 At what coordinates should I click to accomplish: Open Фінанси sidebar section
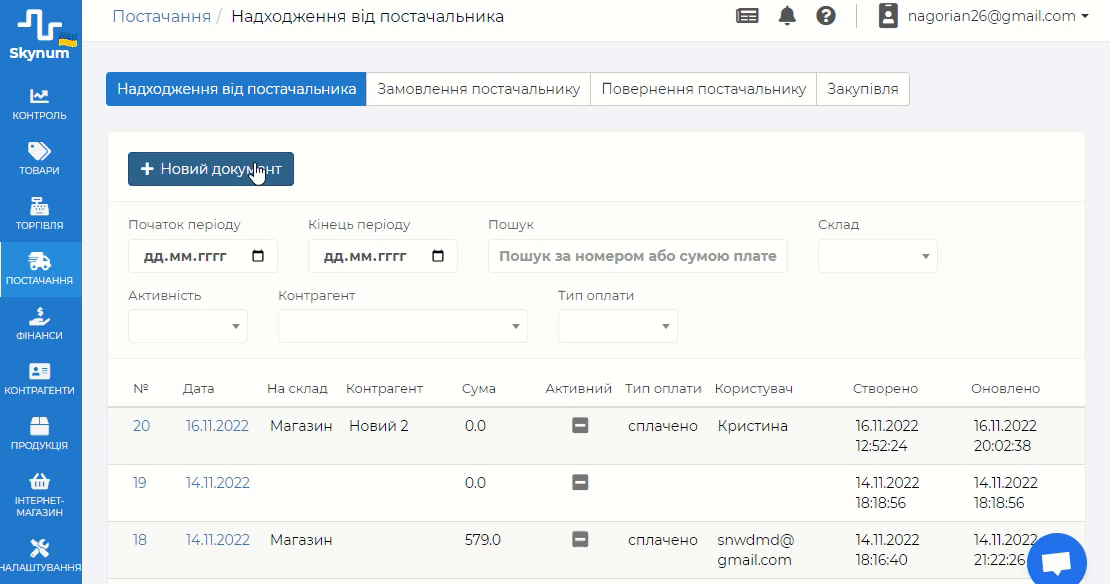coord(40,324)
